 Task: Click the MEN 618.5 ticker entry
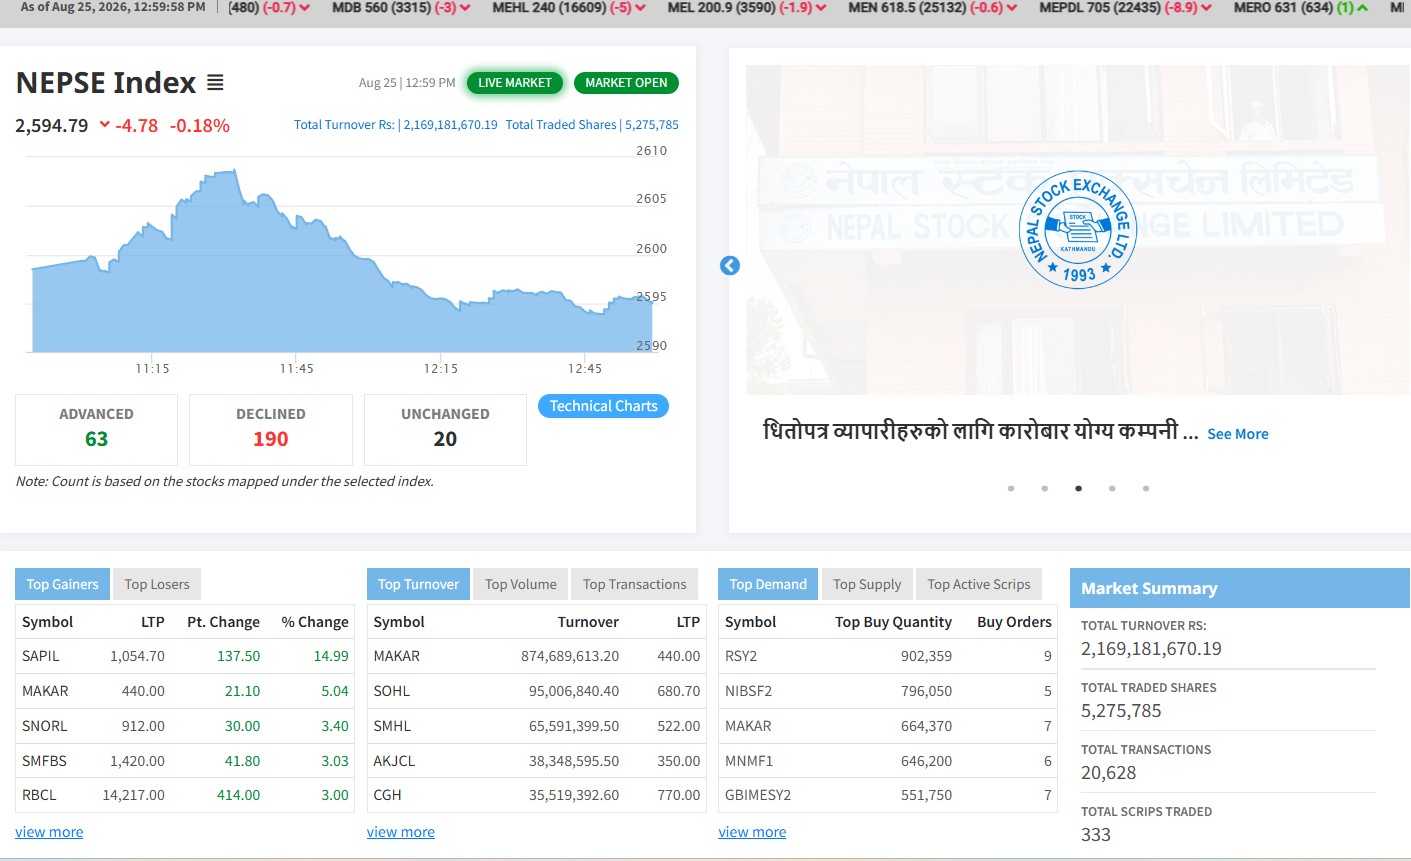tap(933, 8)
